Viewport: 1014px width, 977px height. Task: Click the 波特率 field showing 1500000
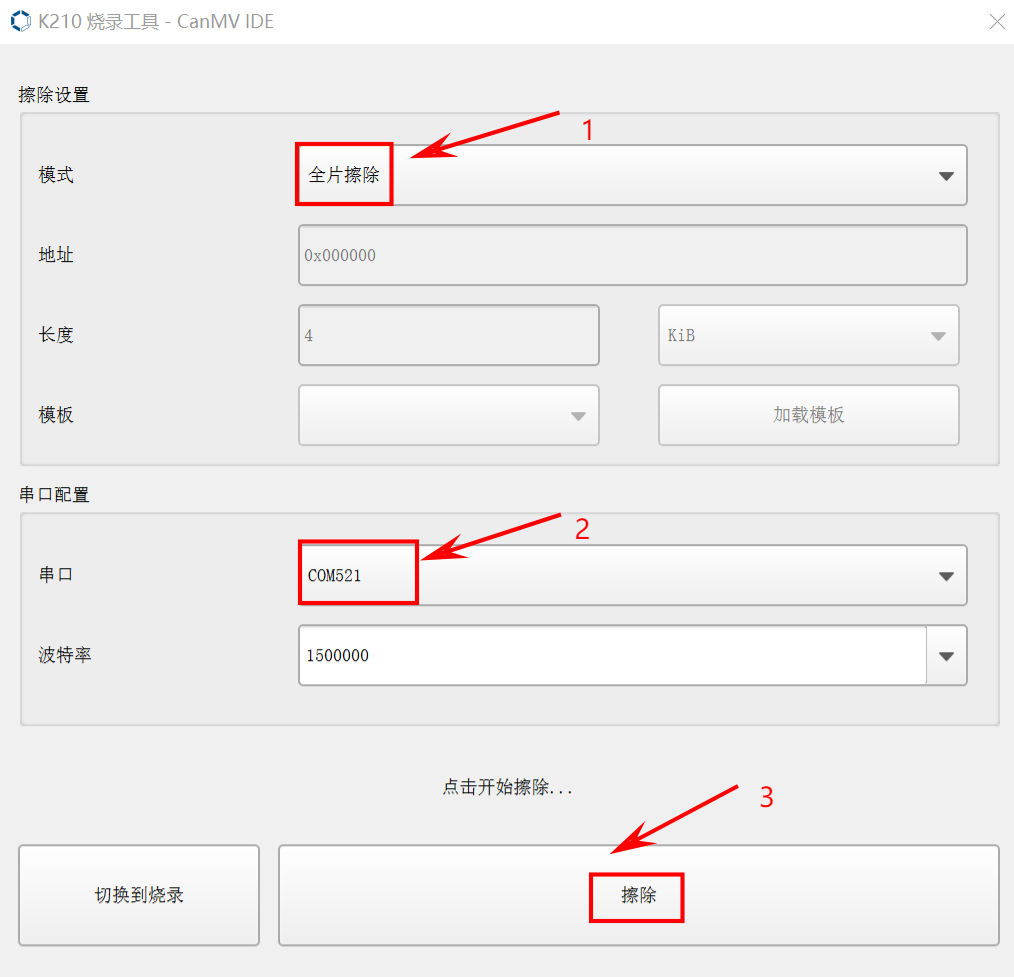[x=612, y=655]
